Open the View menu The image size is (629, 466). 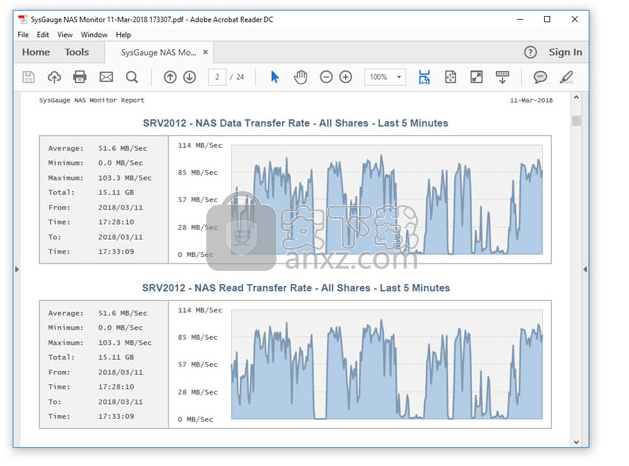pyautogui.click(x=65, y=35)
